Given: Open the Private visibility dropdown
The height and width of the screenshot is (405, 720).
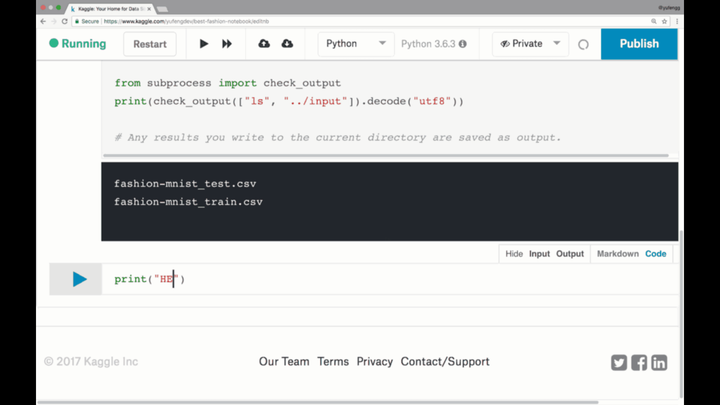Looking at the screenshot, I should click(530, 44).
